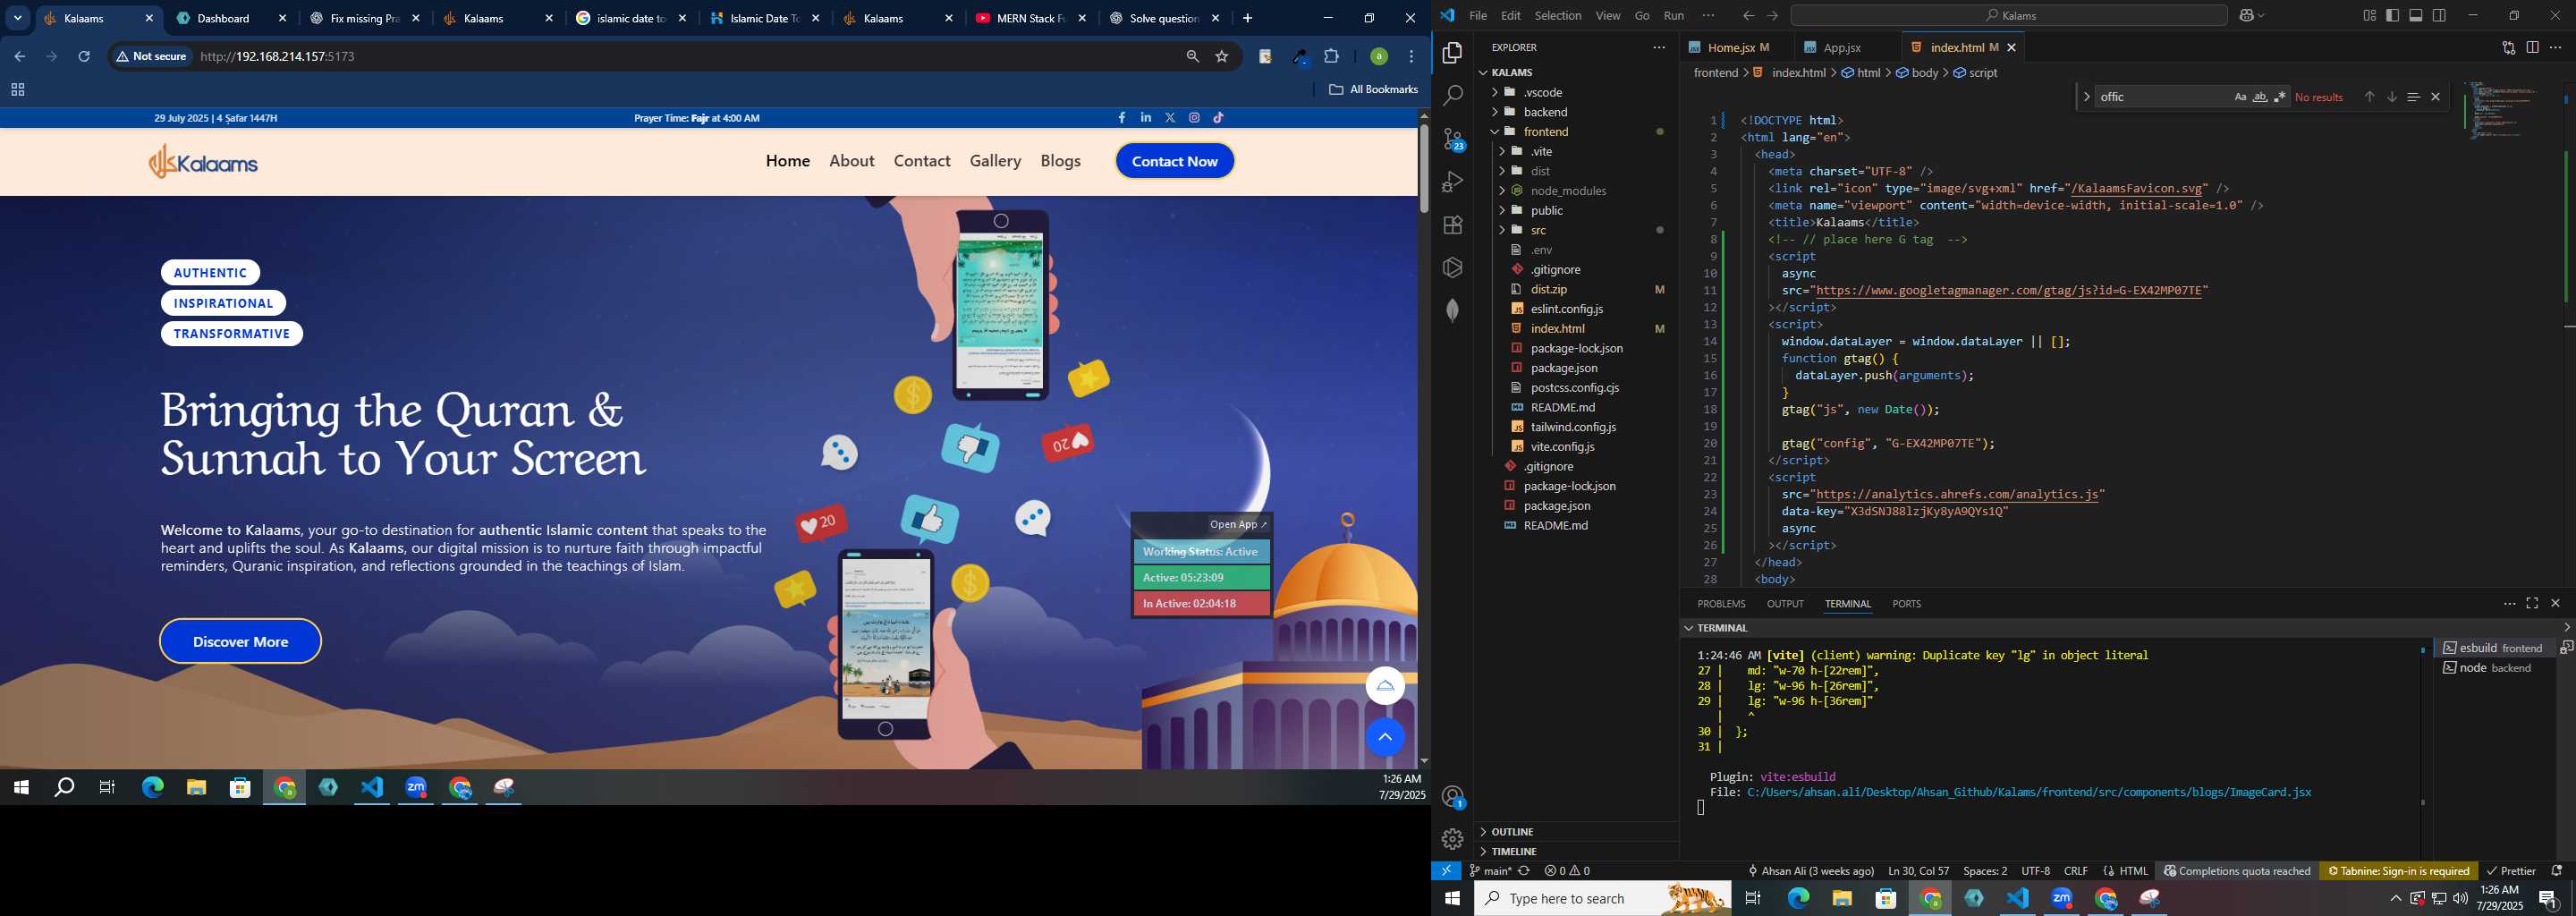Open ImageCard.jsx file path link in terminal
The image size is (2576, 916).
click(x=2029, y=792)
